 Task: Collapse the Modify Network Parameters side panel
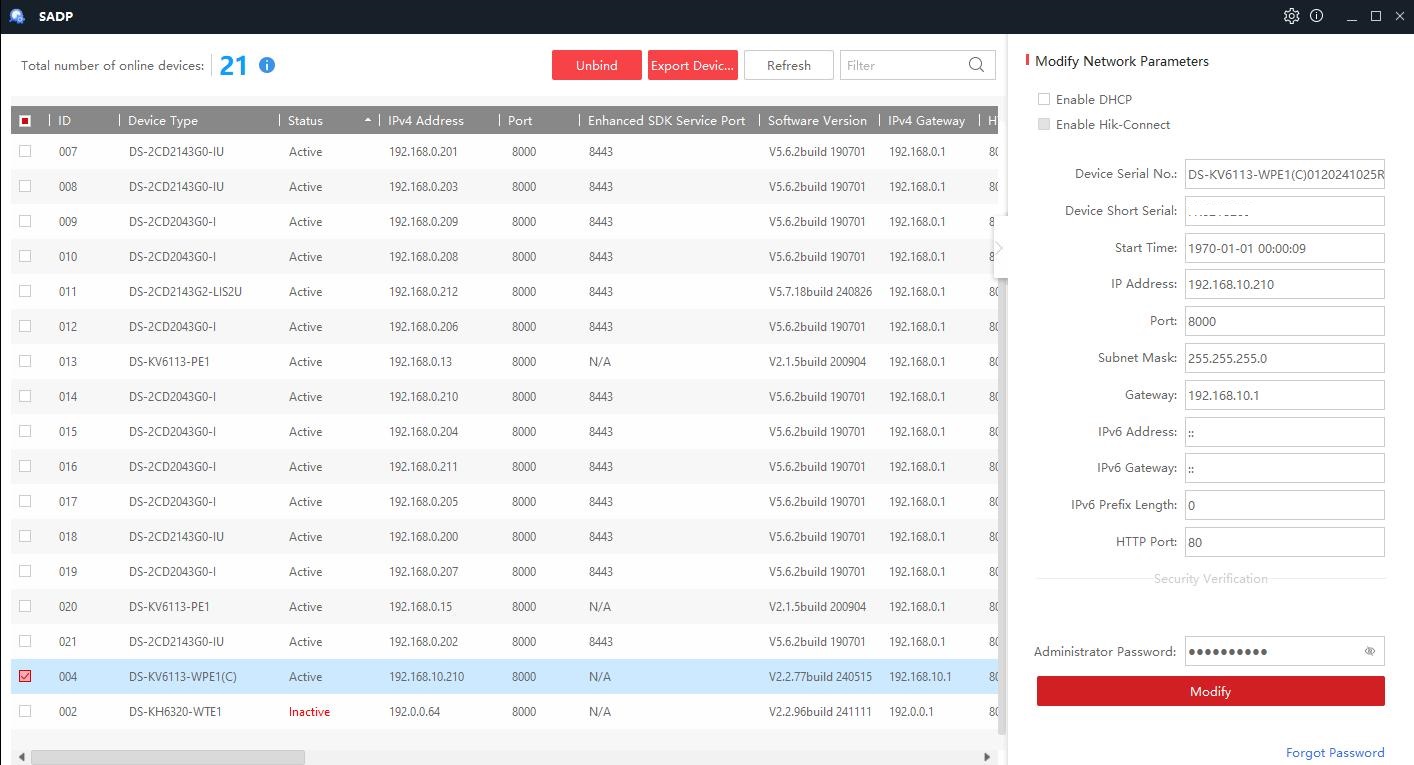point(999,248)
